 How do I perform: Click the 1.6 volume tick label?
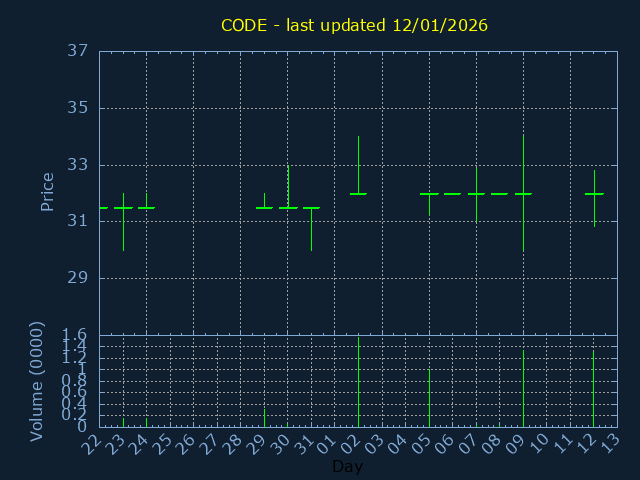coord(75,335)
